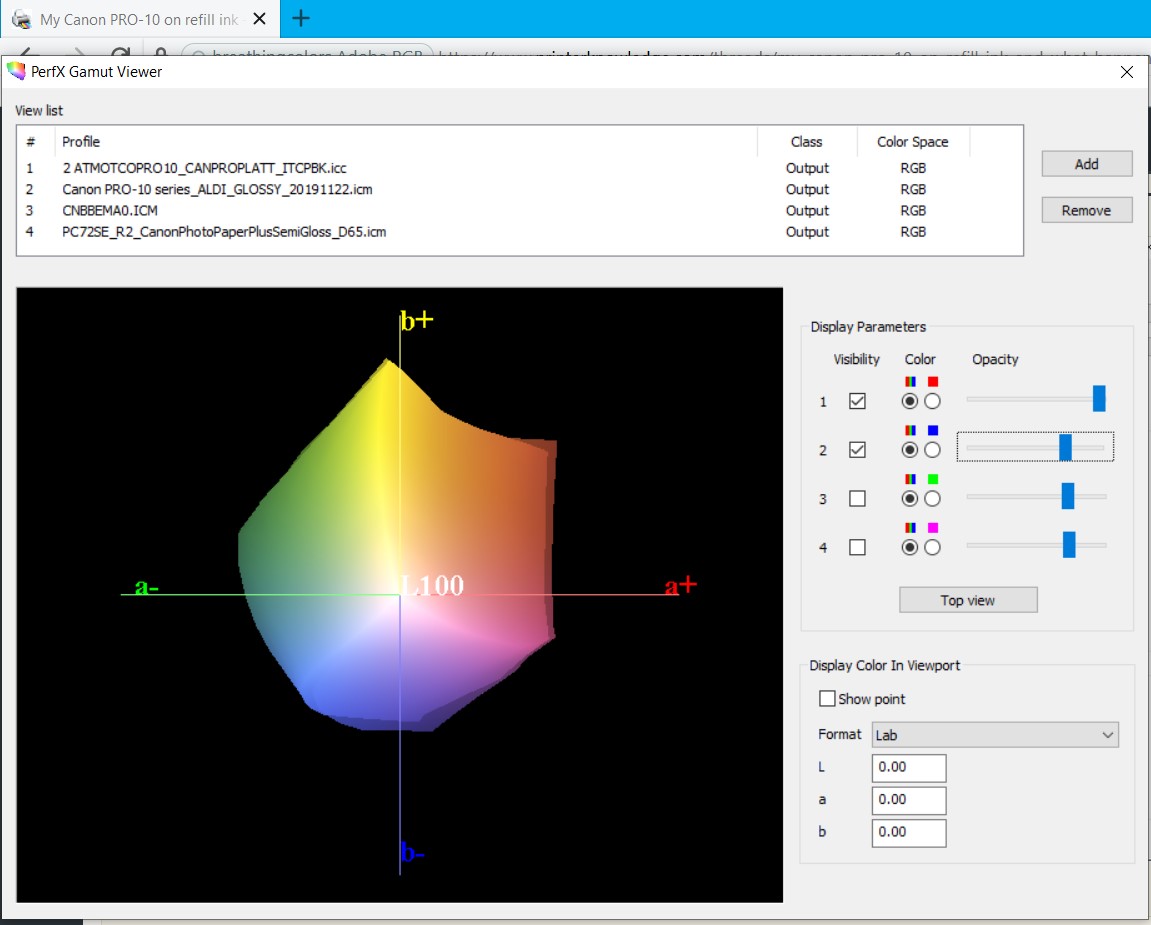Enable visibility checkbox for profile 3

(x=857, y=499)
